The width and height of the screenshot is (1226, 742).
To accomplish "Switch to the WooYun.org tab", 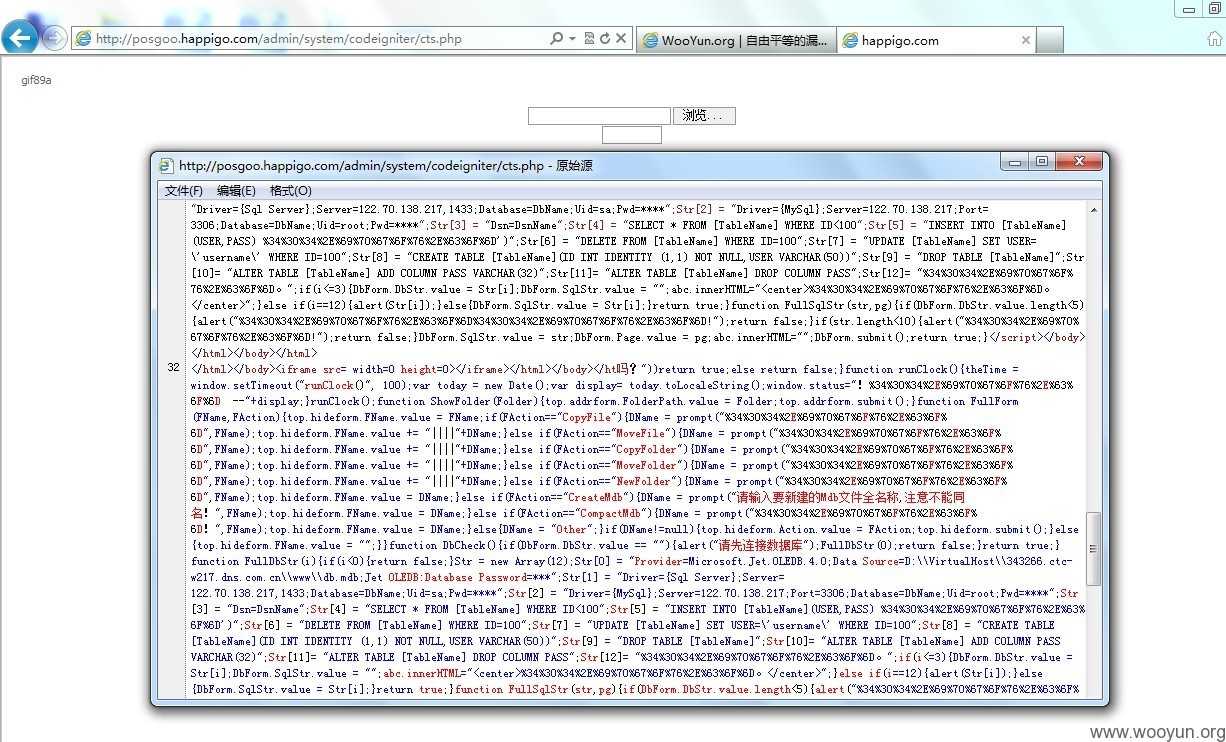I will tap(735, 40).
